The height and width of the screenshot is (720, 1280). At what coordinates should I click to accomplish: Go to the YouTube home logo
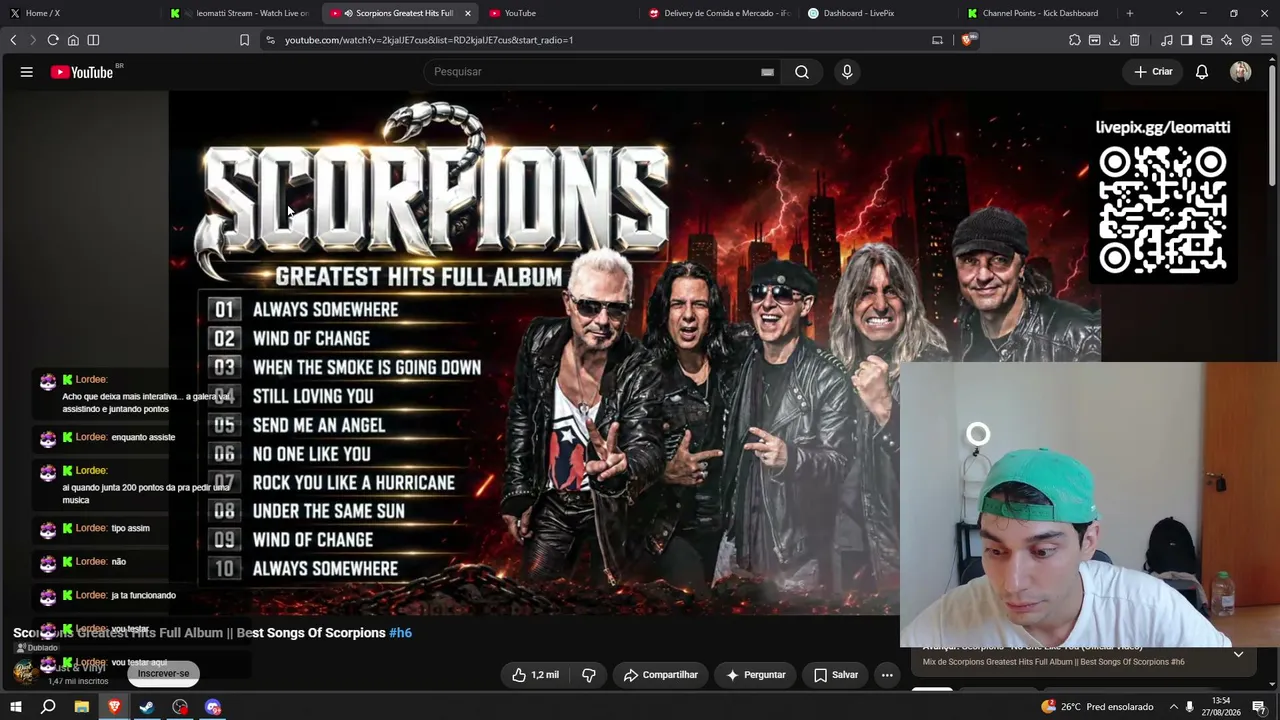pos(82,72)
